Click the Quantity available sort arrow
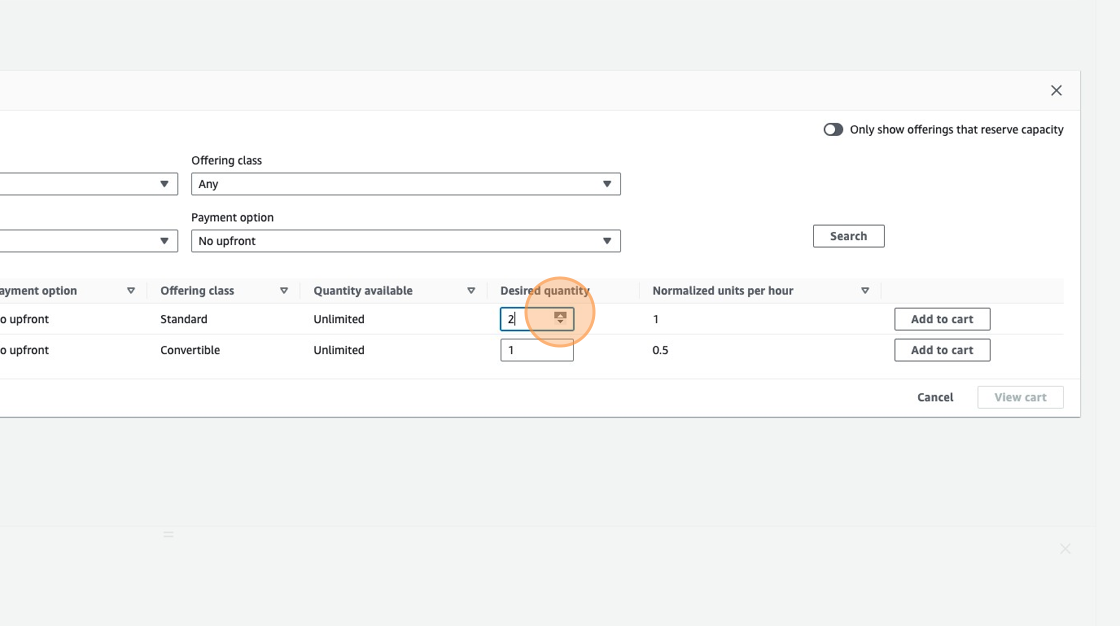 (x=471, y=291)
